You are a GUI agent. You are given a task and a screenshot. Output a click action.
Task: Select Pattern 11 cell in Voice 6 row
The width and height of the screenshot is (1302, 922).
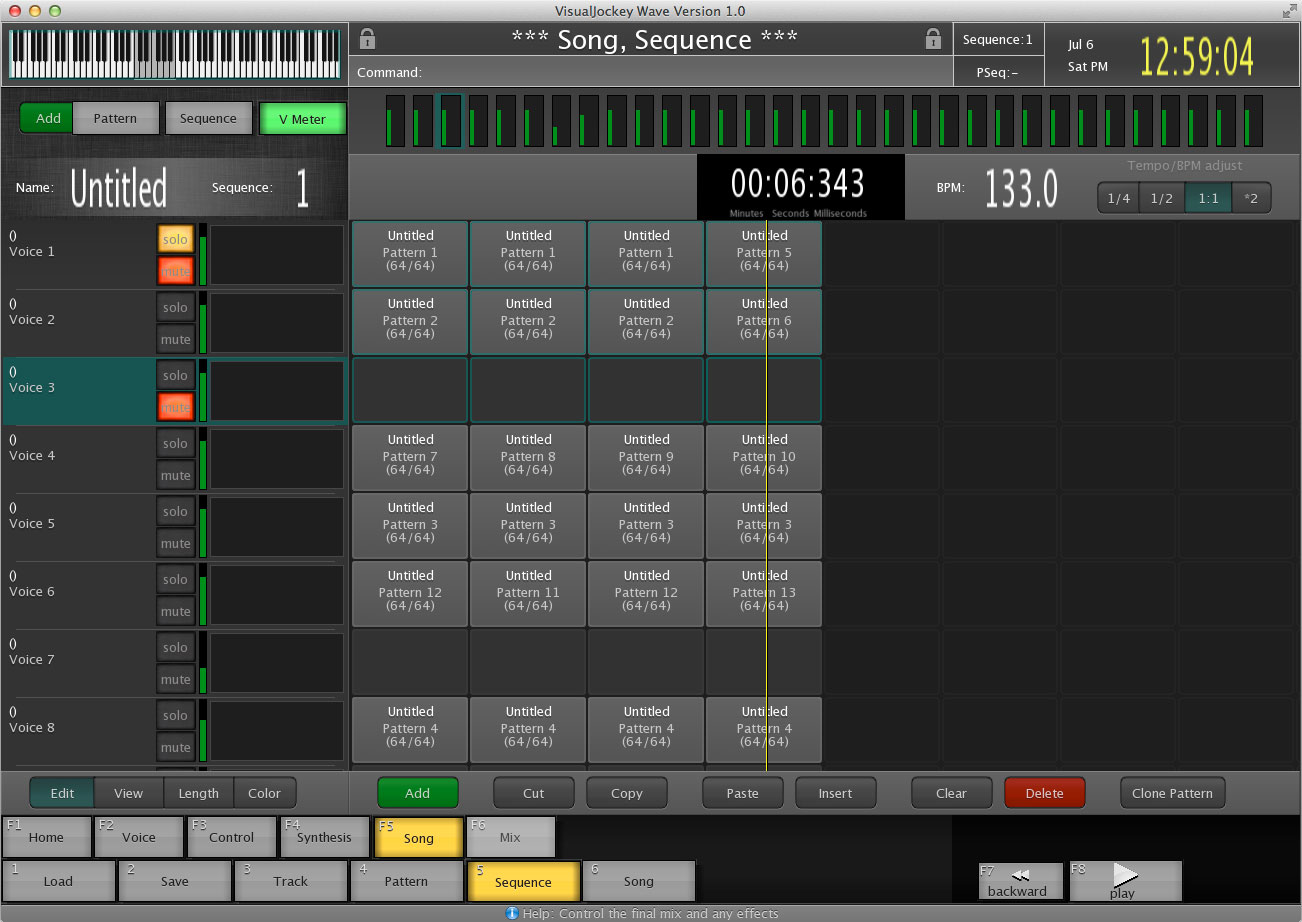[x=529, y=594]
